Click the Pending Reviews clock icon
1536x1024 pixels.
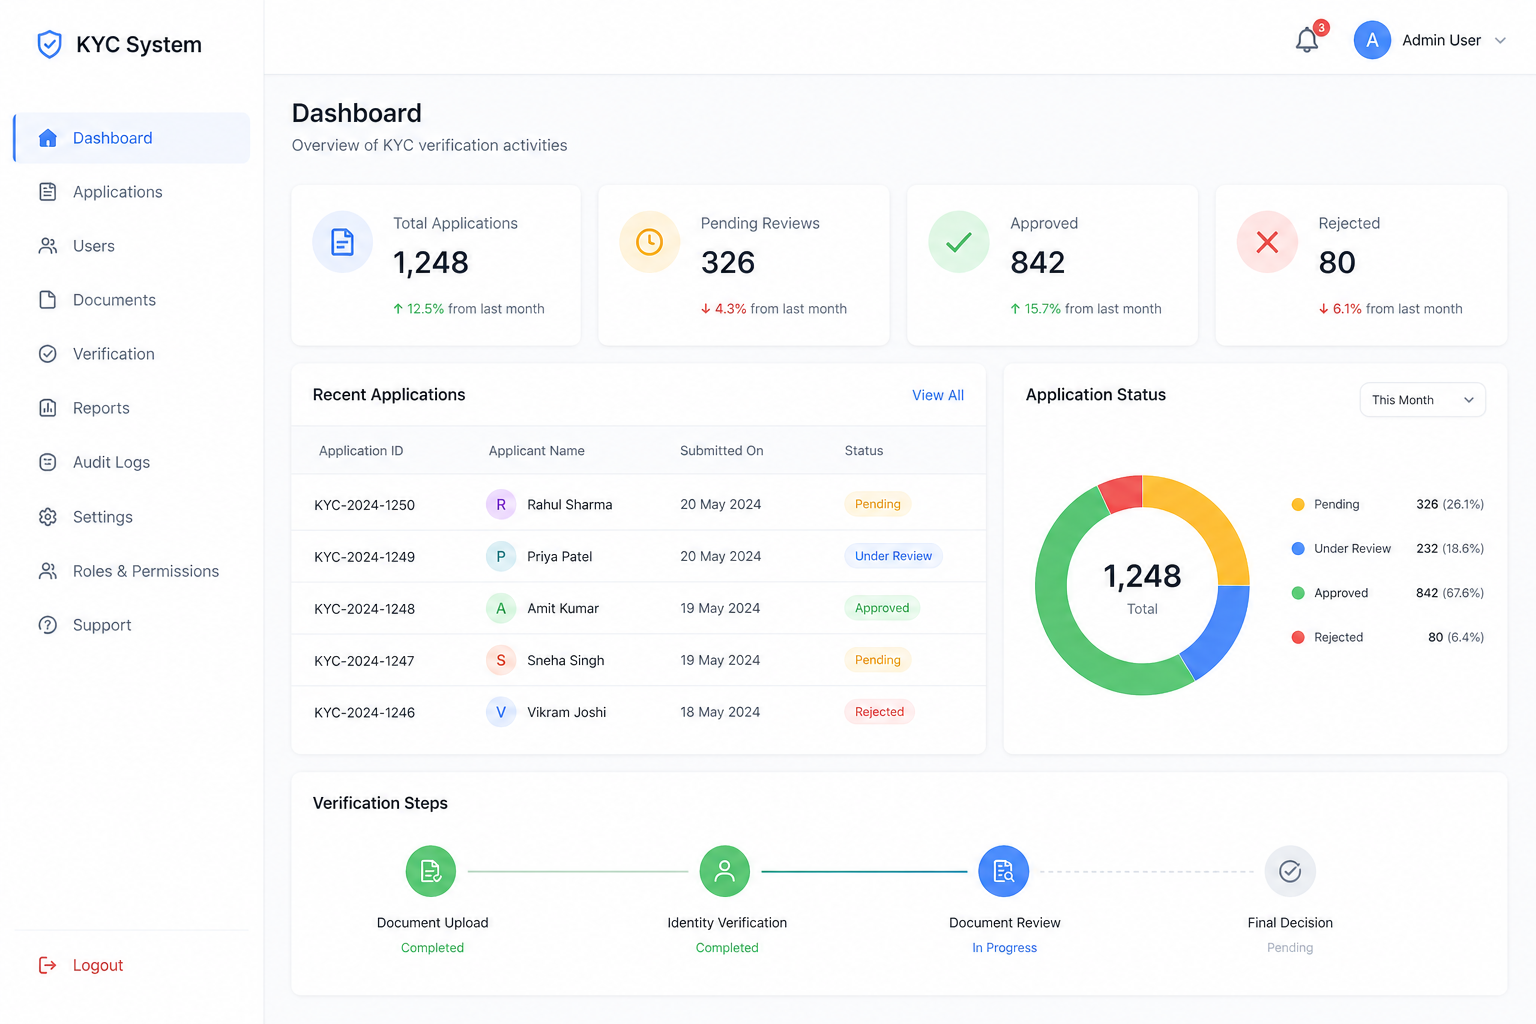[x=650, y=242]
